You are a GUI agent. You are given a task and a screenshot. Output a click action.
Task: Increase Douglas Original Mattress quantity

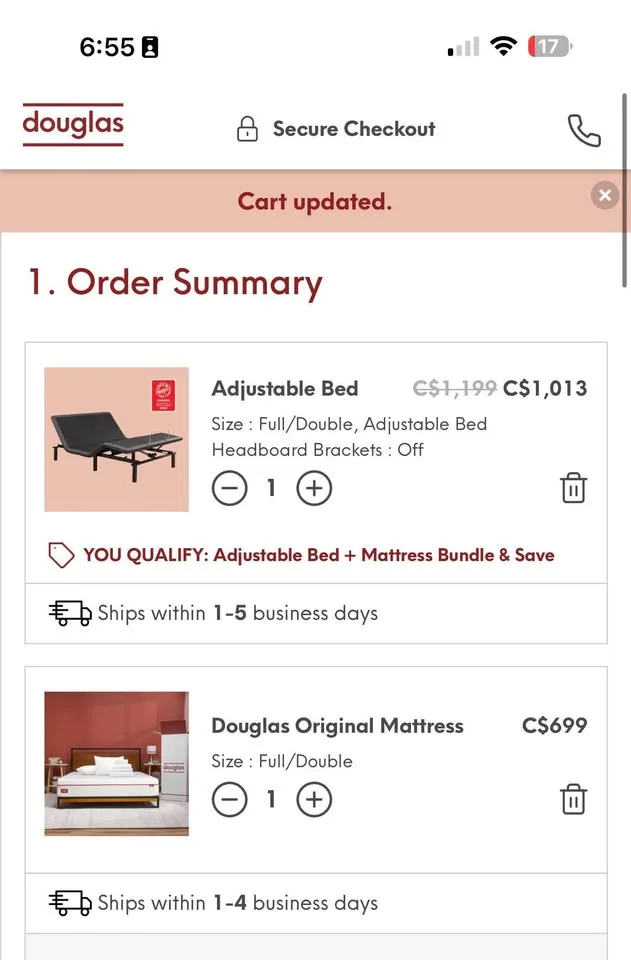pos(314,799)
